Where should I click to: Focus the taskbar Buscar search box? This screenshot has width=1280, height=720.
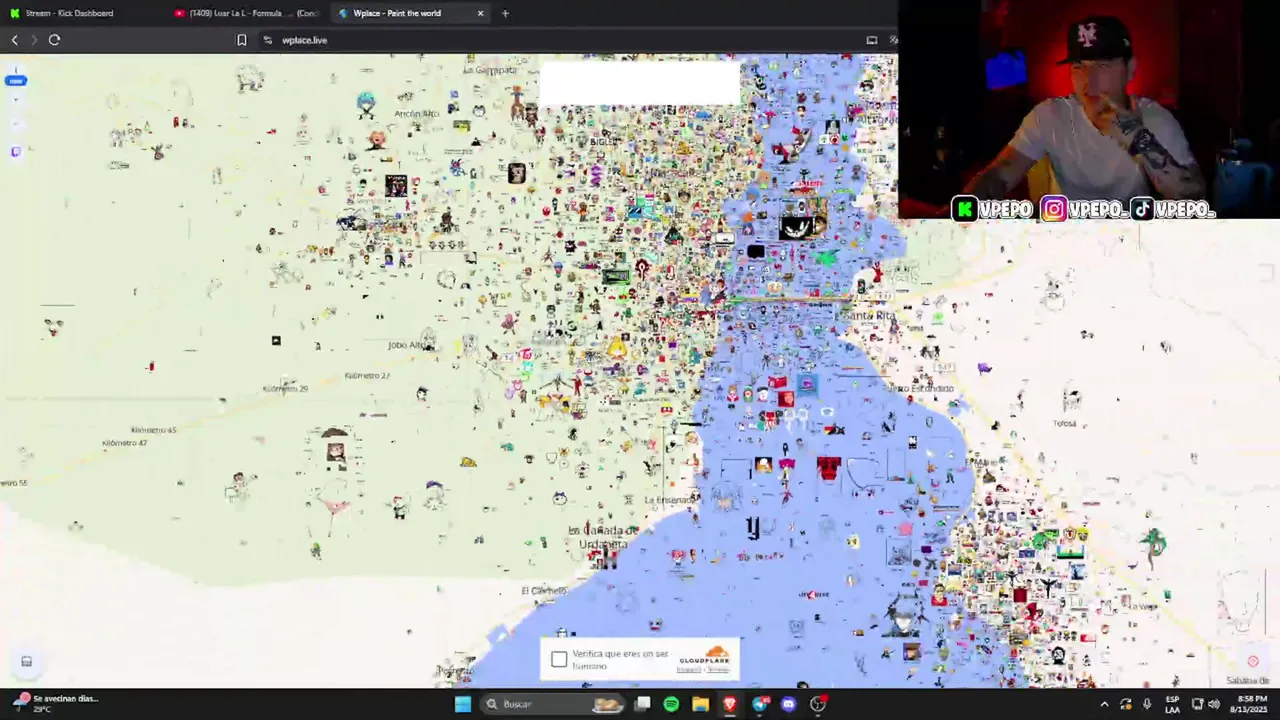(x=555, y=704)
